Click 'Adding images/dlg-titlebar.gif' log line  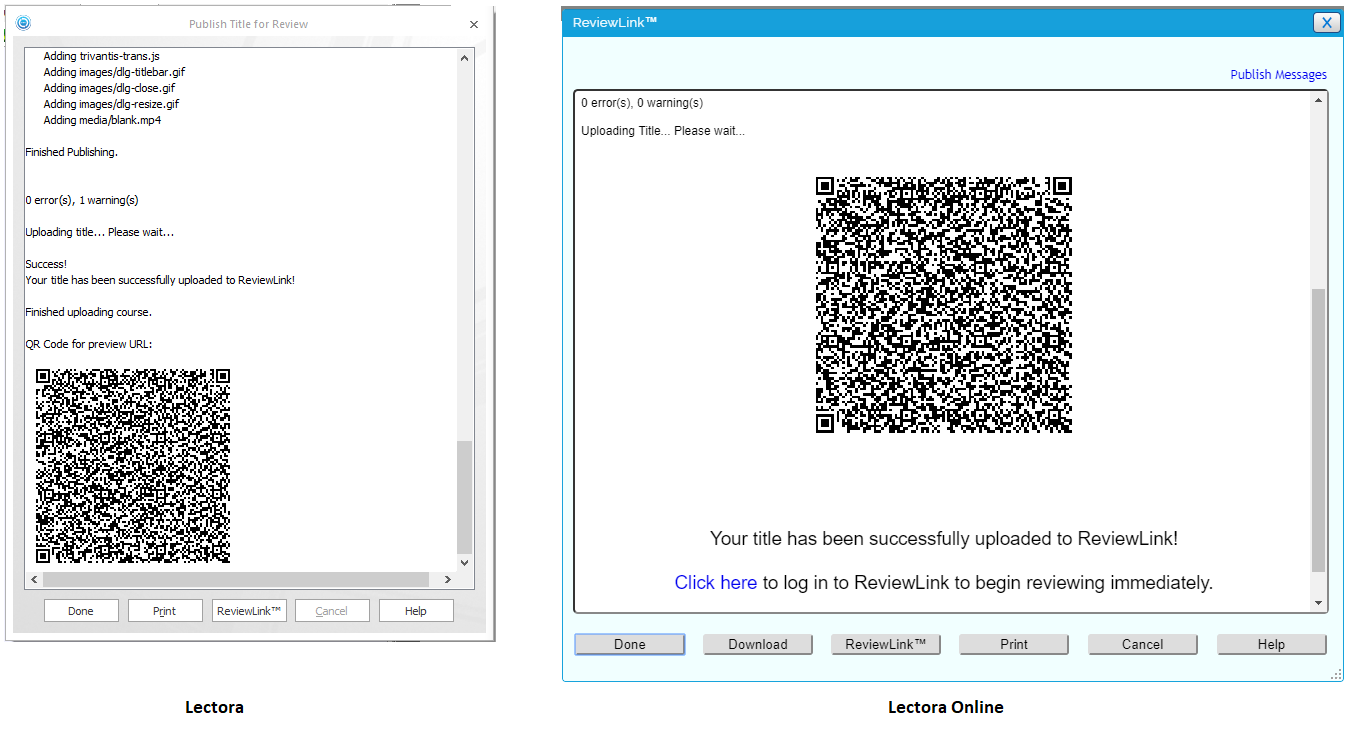114,73
